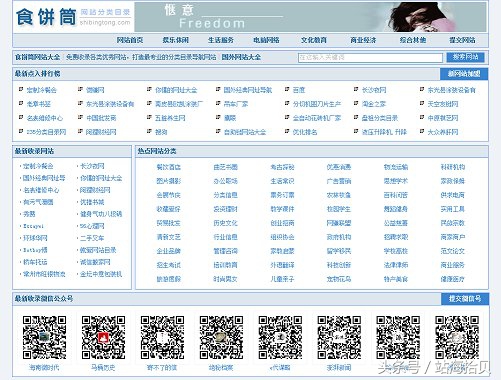The height and width of the screenshot is (380, 501).
Task: Select the 生活常识 category
Action: pyautogui.click(x=282, y=181)
